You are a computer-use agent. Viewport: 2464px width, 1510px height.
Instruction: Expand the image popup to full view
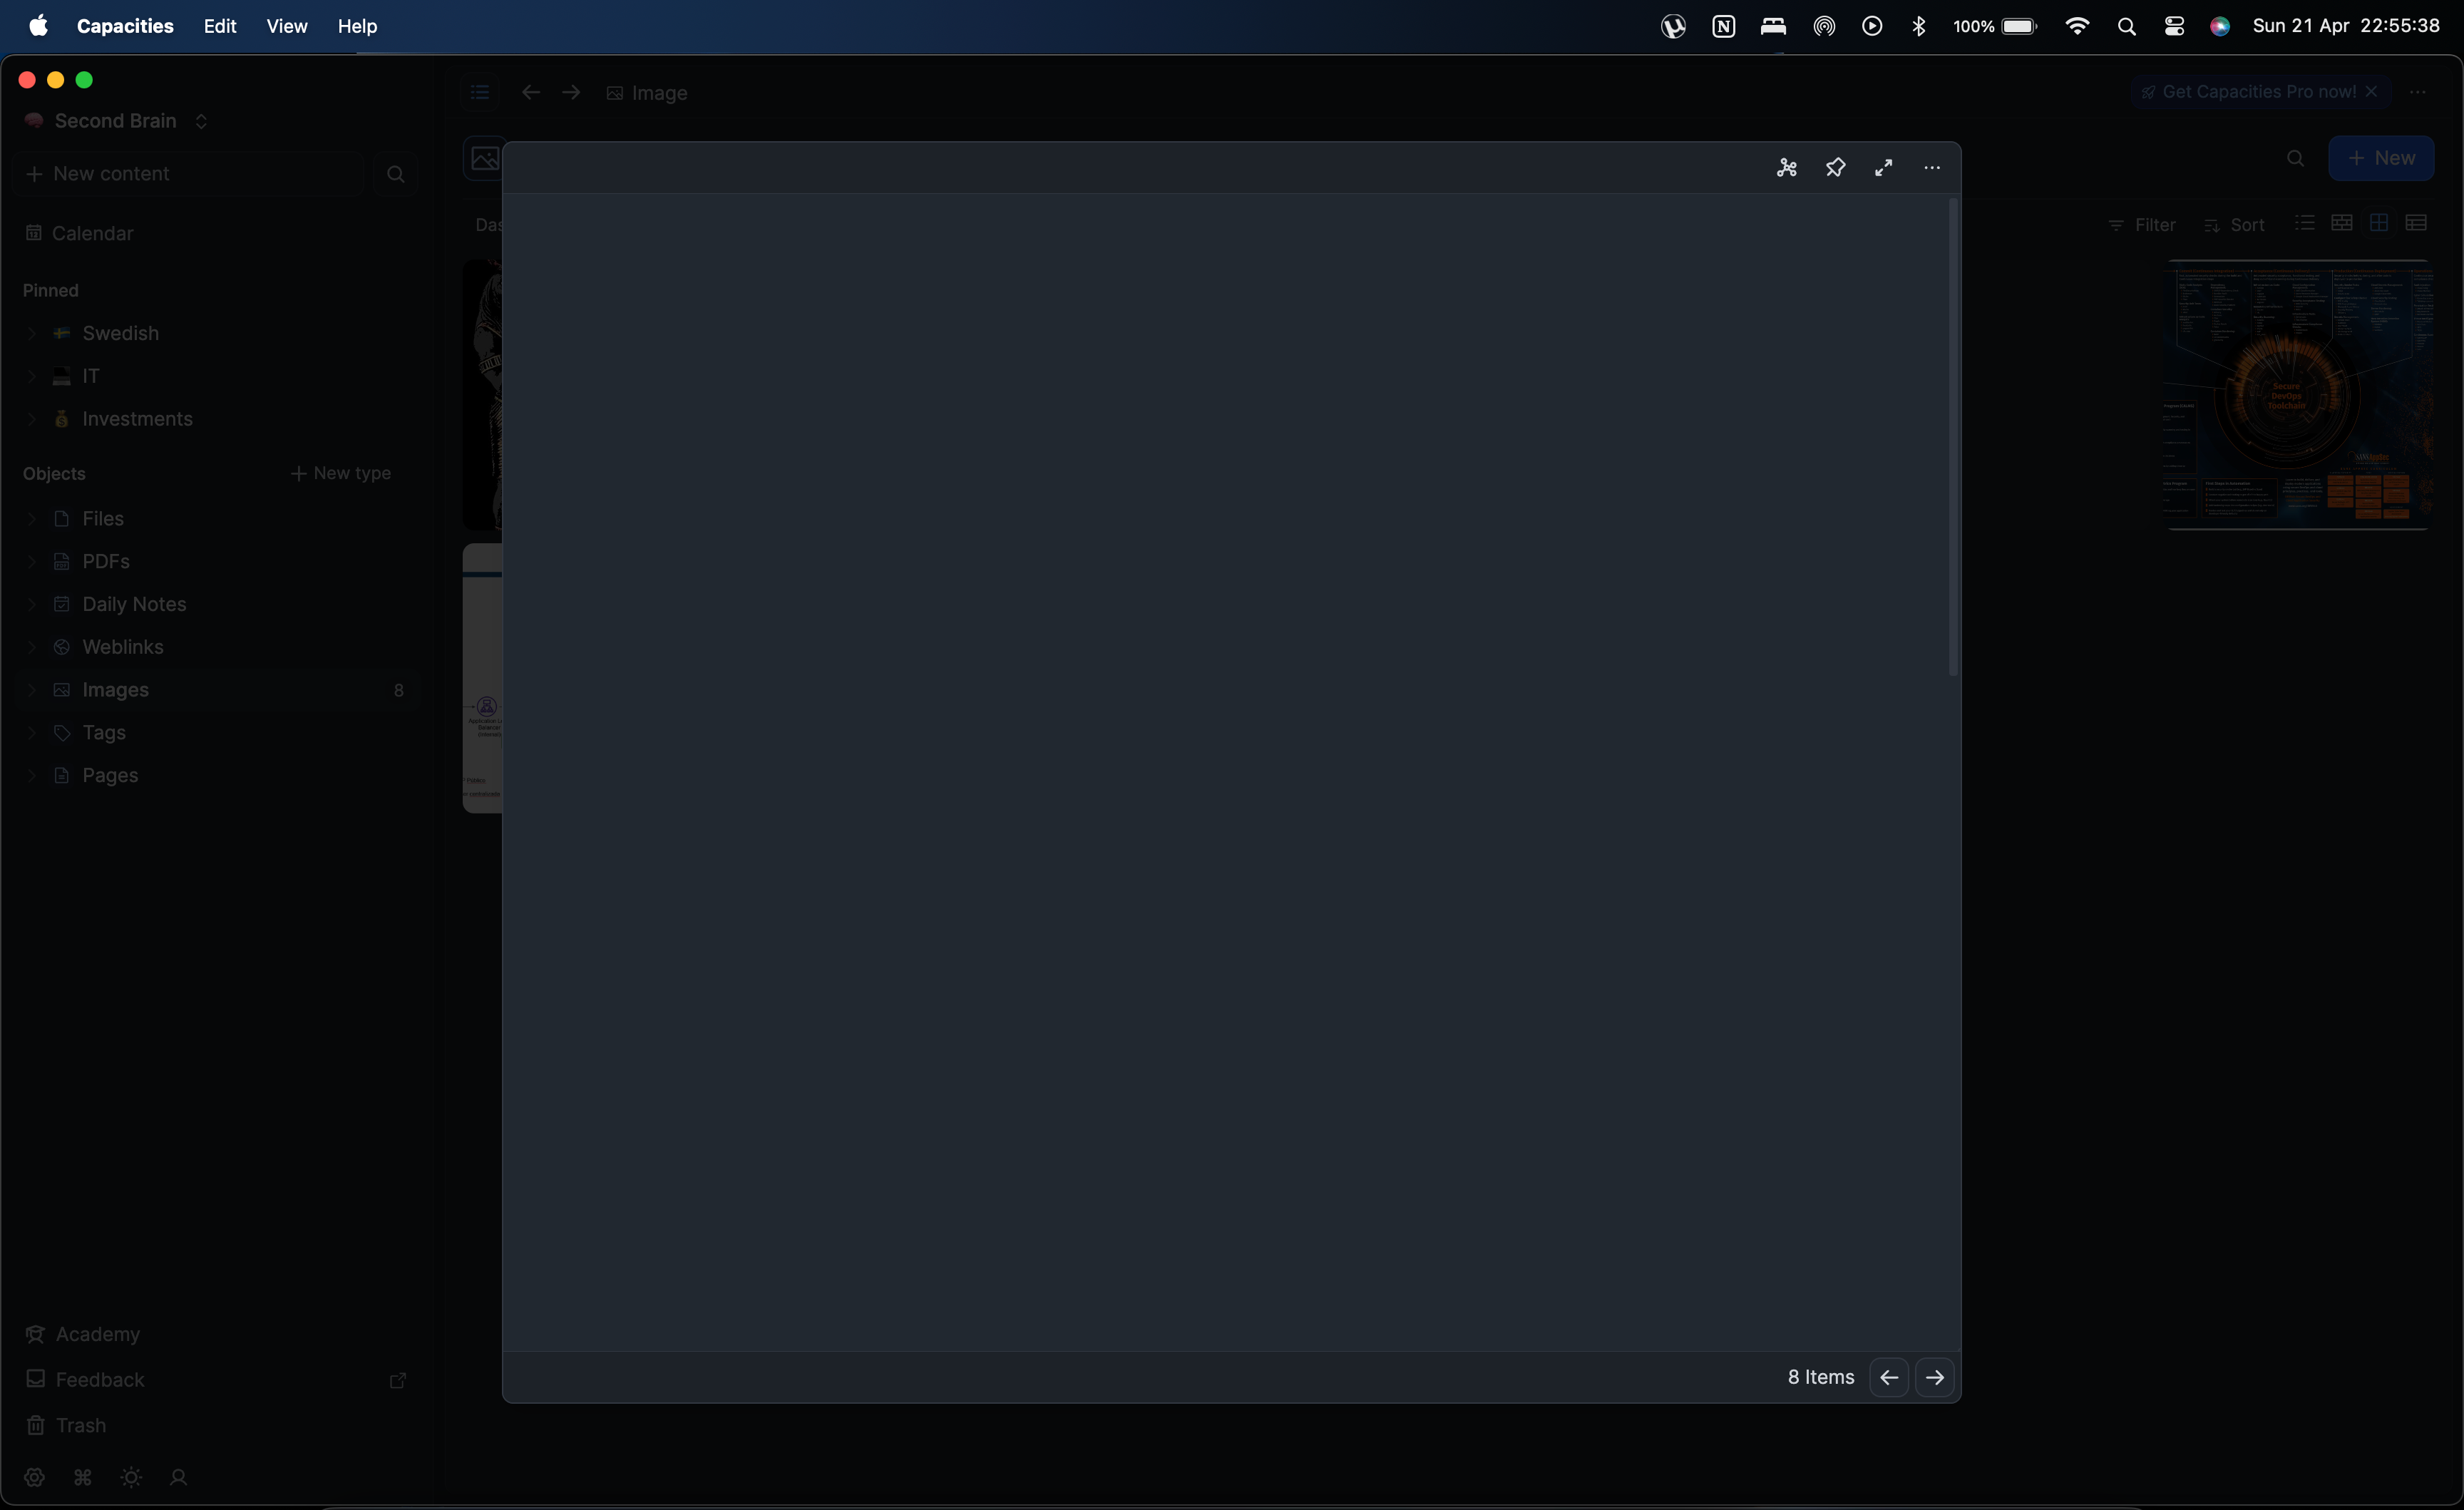pyautogui.click(x=1883, y=168)
